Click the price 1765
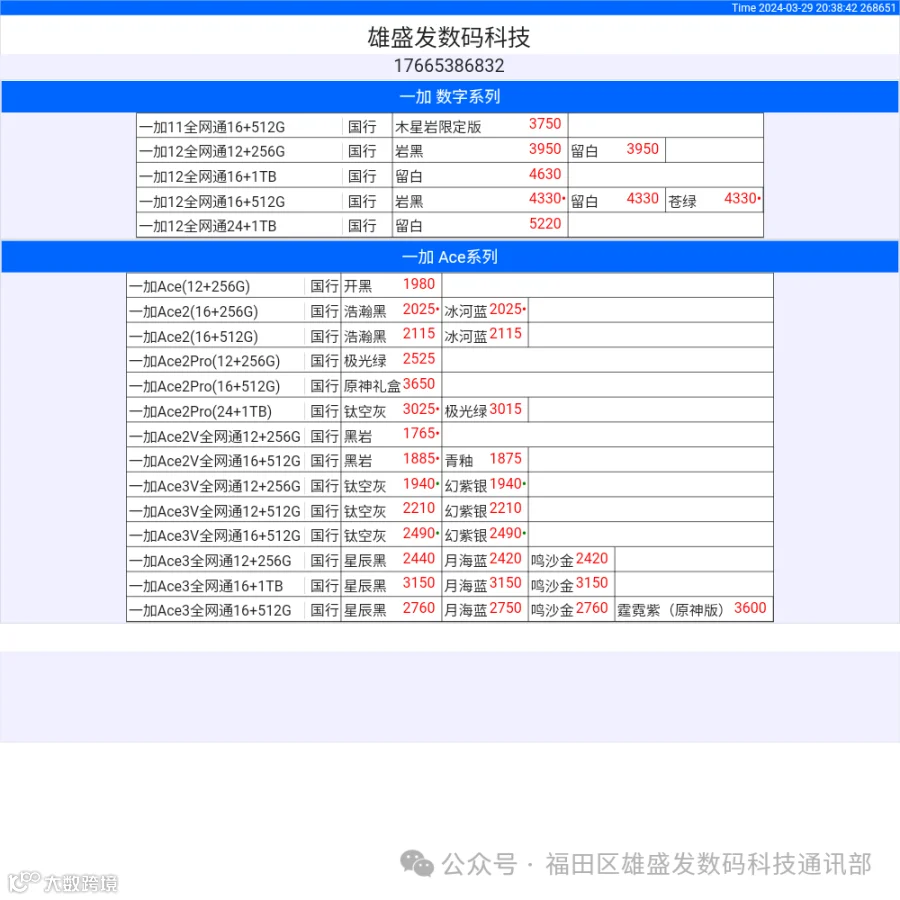The image size is (900, 900). 418,434
